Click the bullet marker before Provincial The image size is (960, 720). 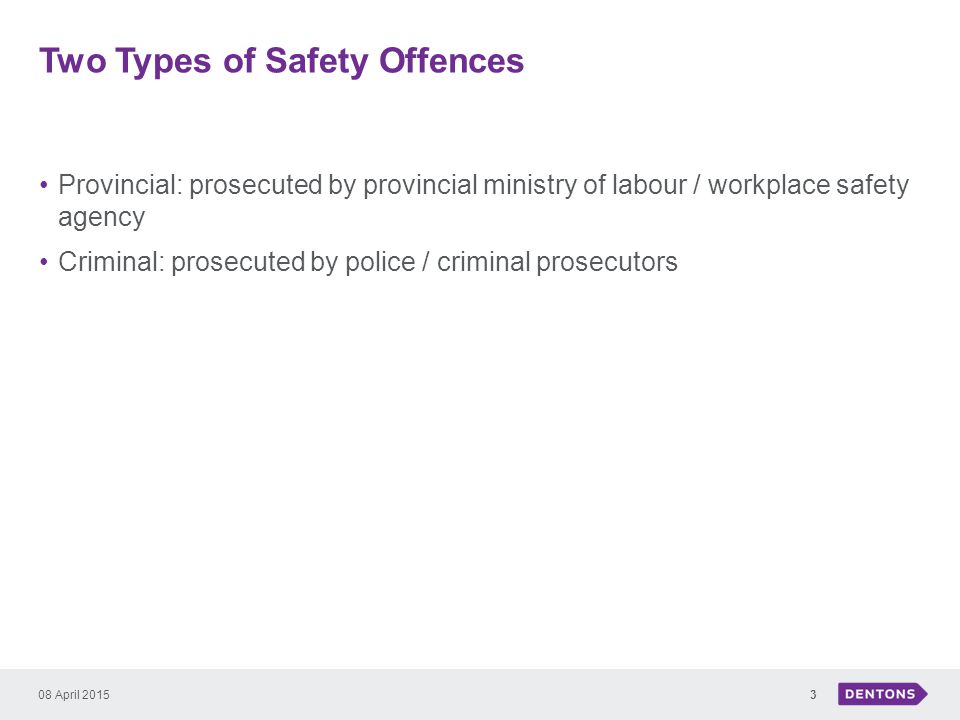43,185
